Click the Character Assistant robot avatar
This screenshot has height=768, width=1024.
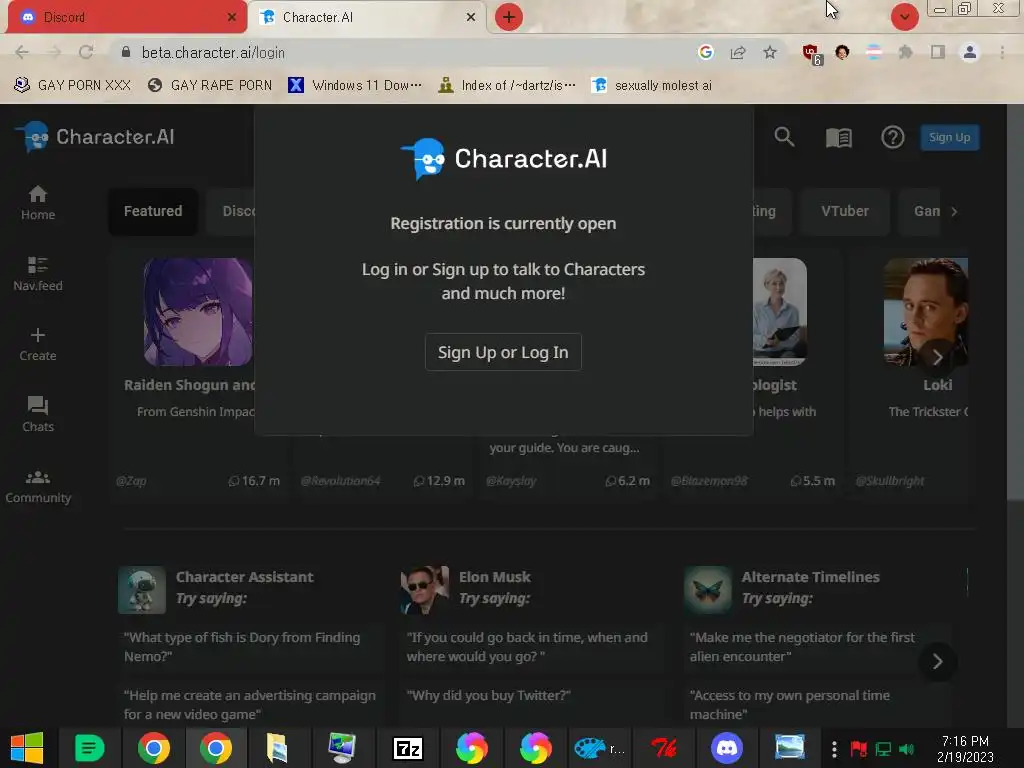point(142,590)
